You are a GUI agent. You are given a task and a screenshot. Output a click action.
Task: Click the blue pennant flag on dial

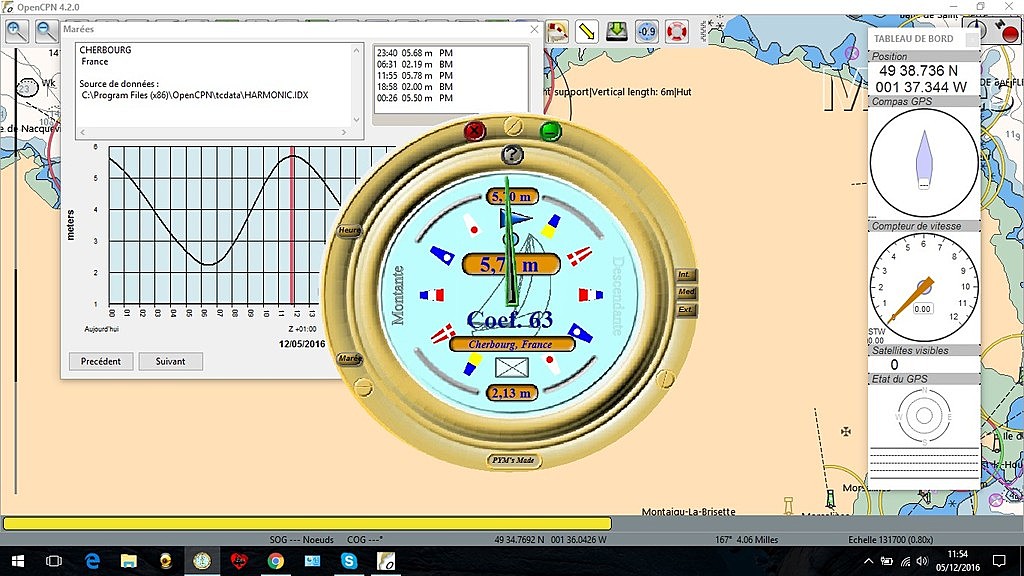pyautogui.click(x=515, y=219)
